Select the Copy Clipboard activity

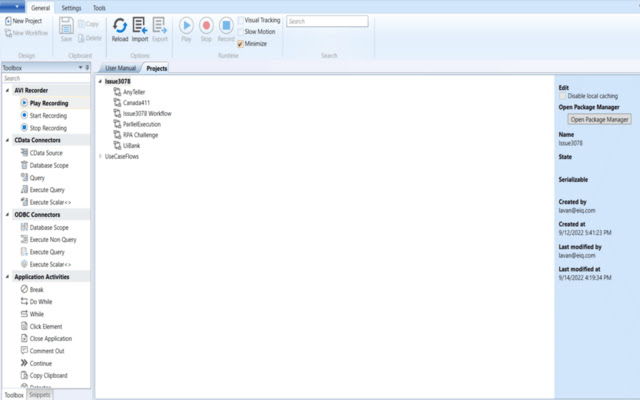[x=48, y=375]
